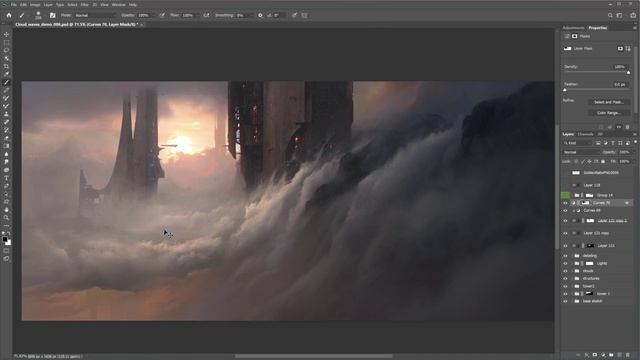Hide Layer 121 copy 2
This screenshot has width=640, height=360.
click(x=565, y=221)
